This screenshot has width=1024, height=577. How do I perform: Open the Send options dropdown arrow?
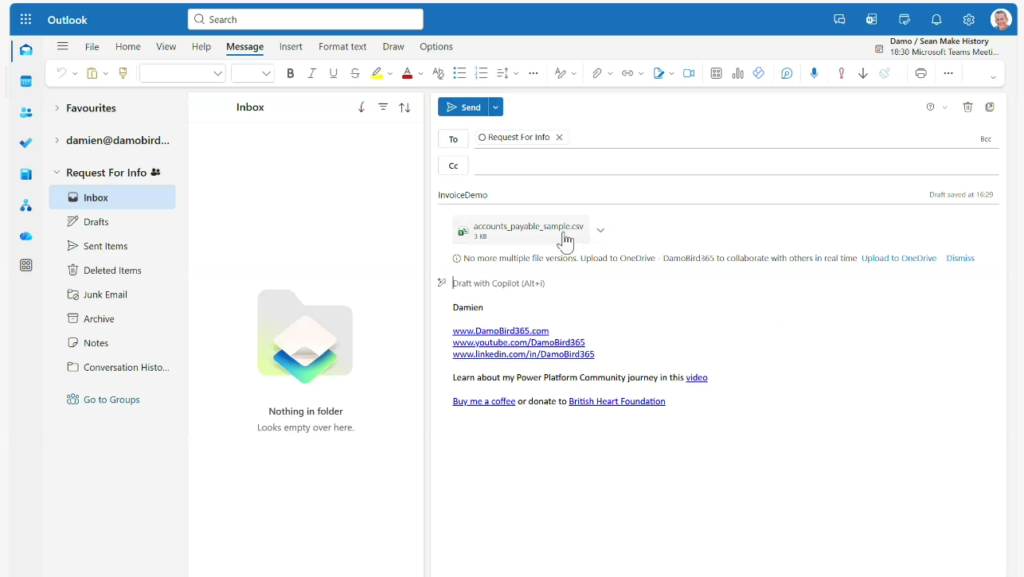click(x=496, y=107)
